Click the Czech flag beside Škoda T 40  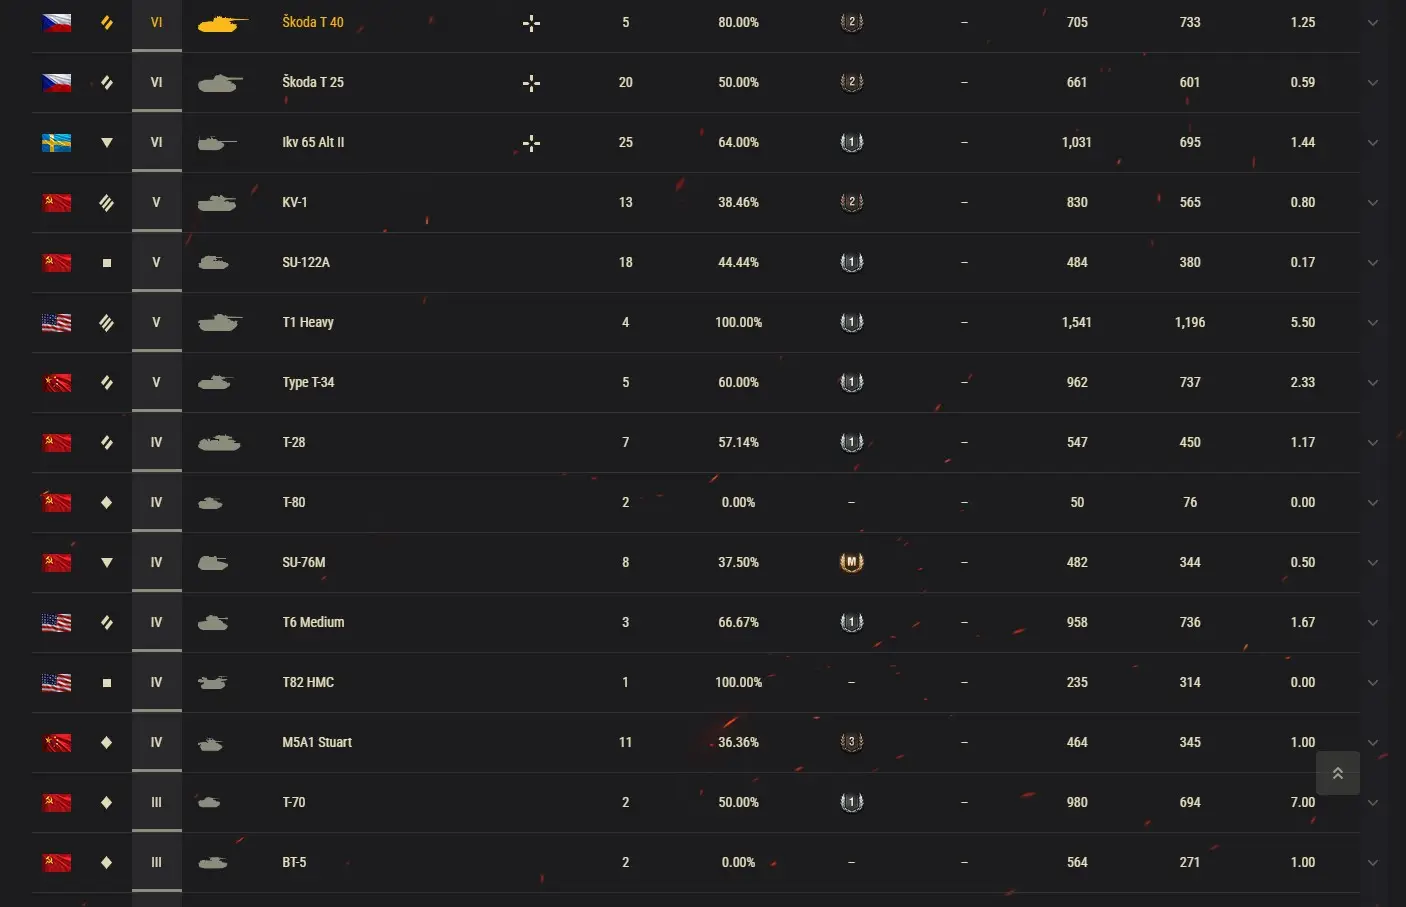(56, 23)
